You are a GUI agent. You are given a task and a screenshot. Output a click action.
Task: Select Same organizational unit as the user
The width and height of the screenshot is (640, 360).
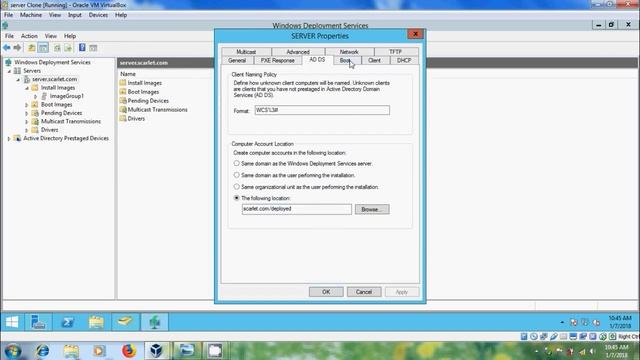pyautogui.click(x=236, y=187)
